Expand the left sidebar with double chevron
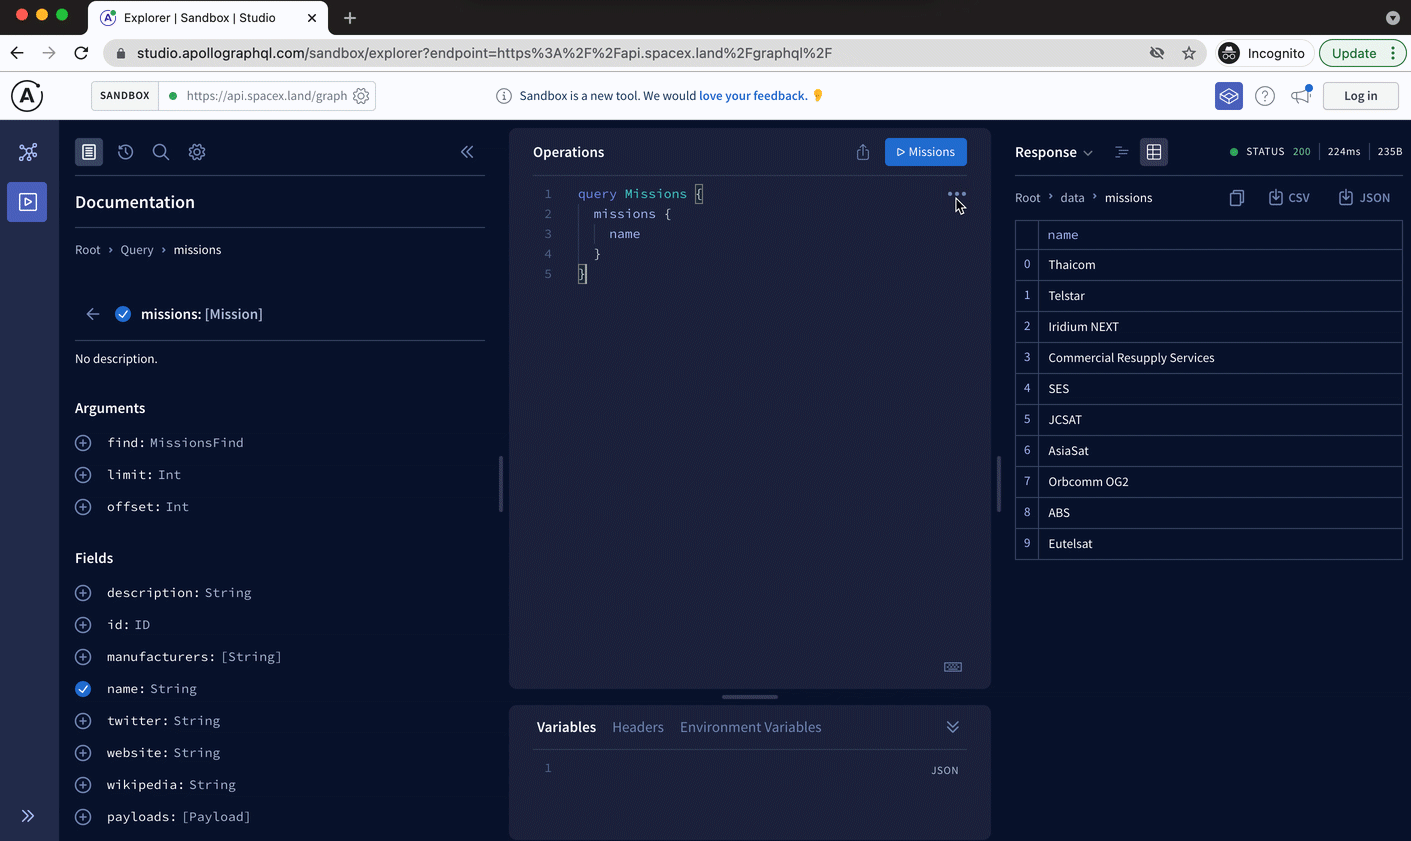1411x841 pixels. coord(28,816)
